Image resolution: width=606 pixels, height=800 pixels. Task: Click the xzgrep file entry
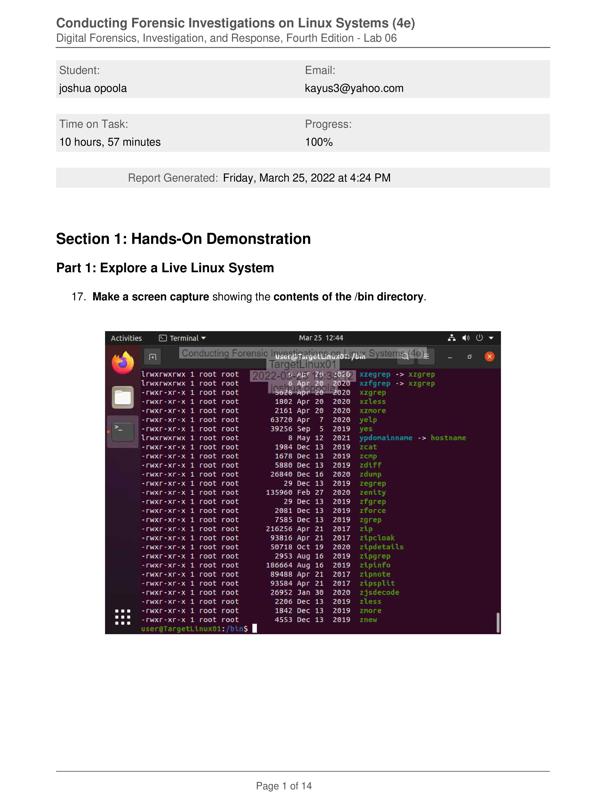point(373,392)
